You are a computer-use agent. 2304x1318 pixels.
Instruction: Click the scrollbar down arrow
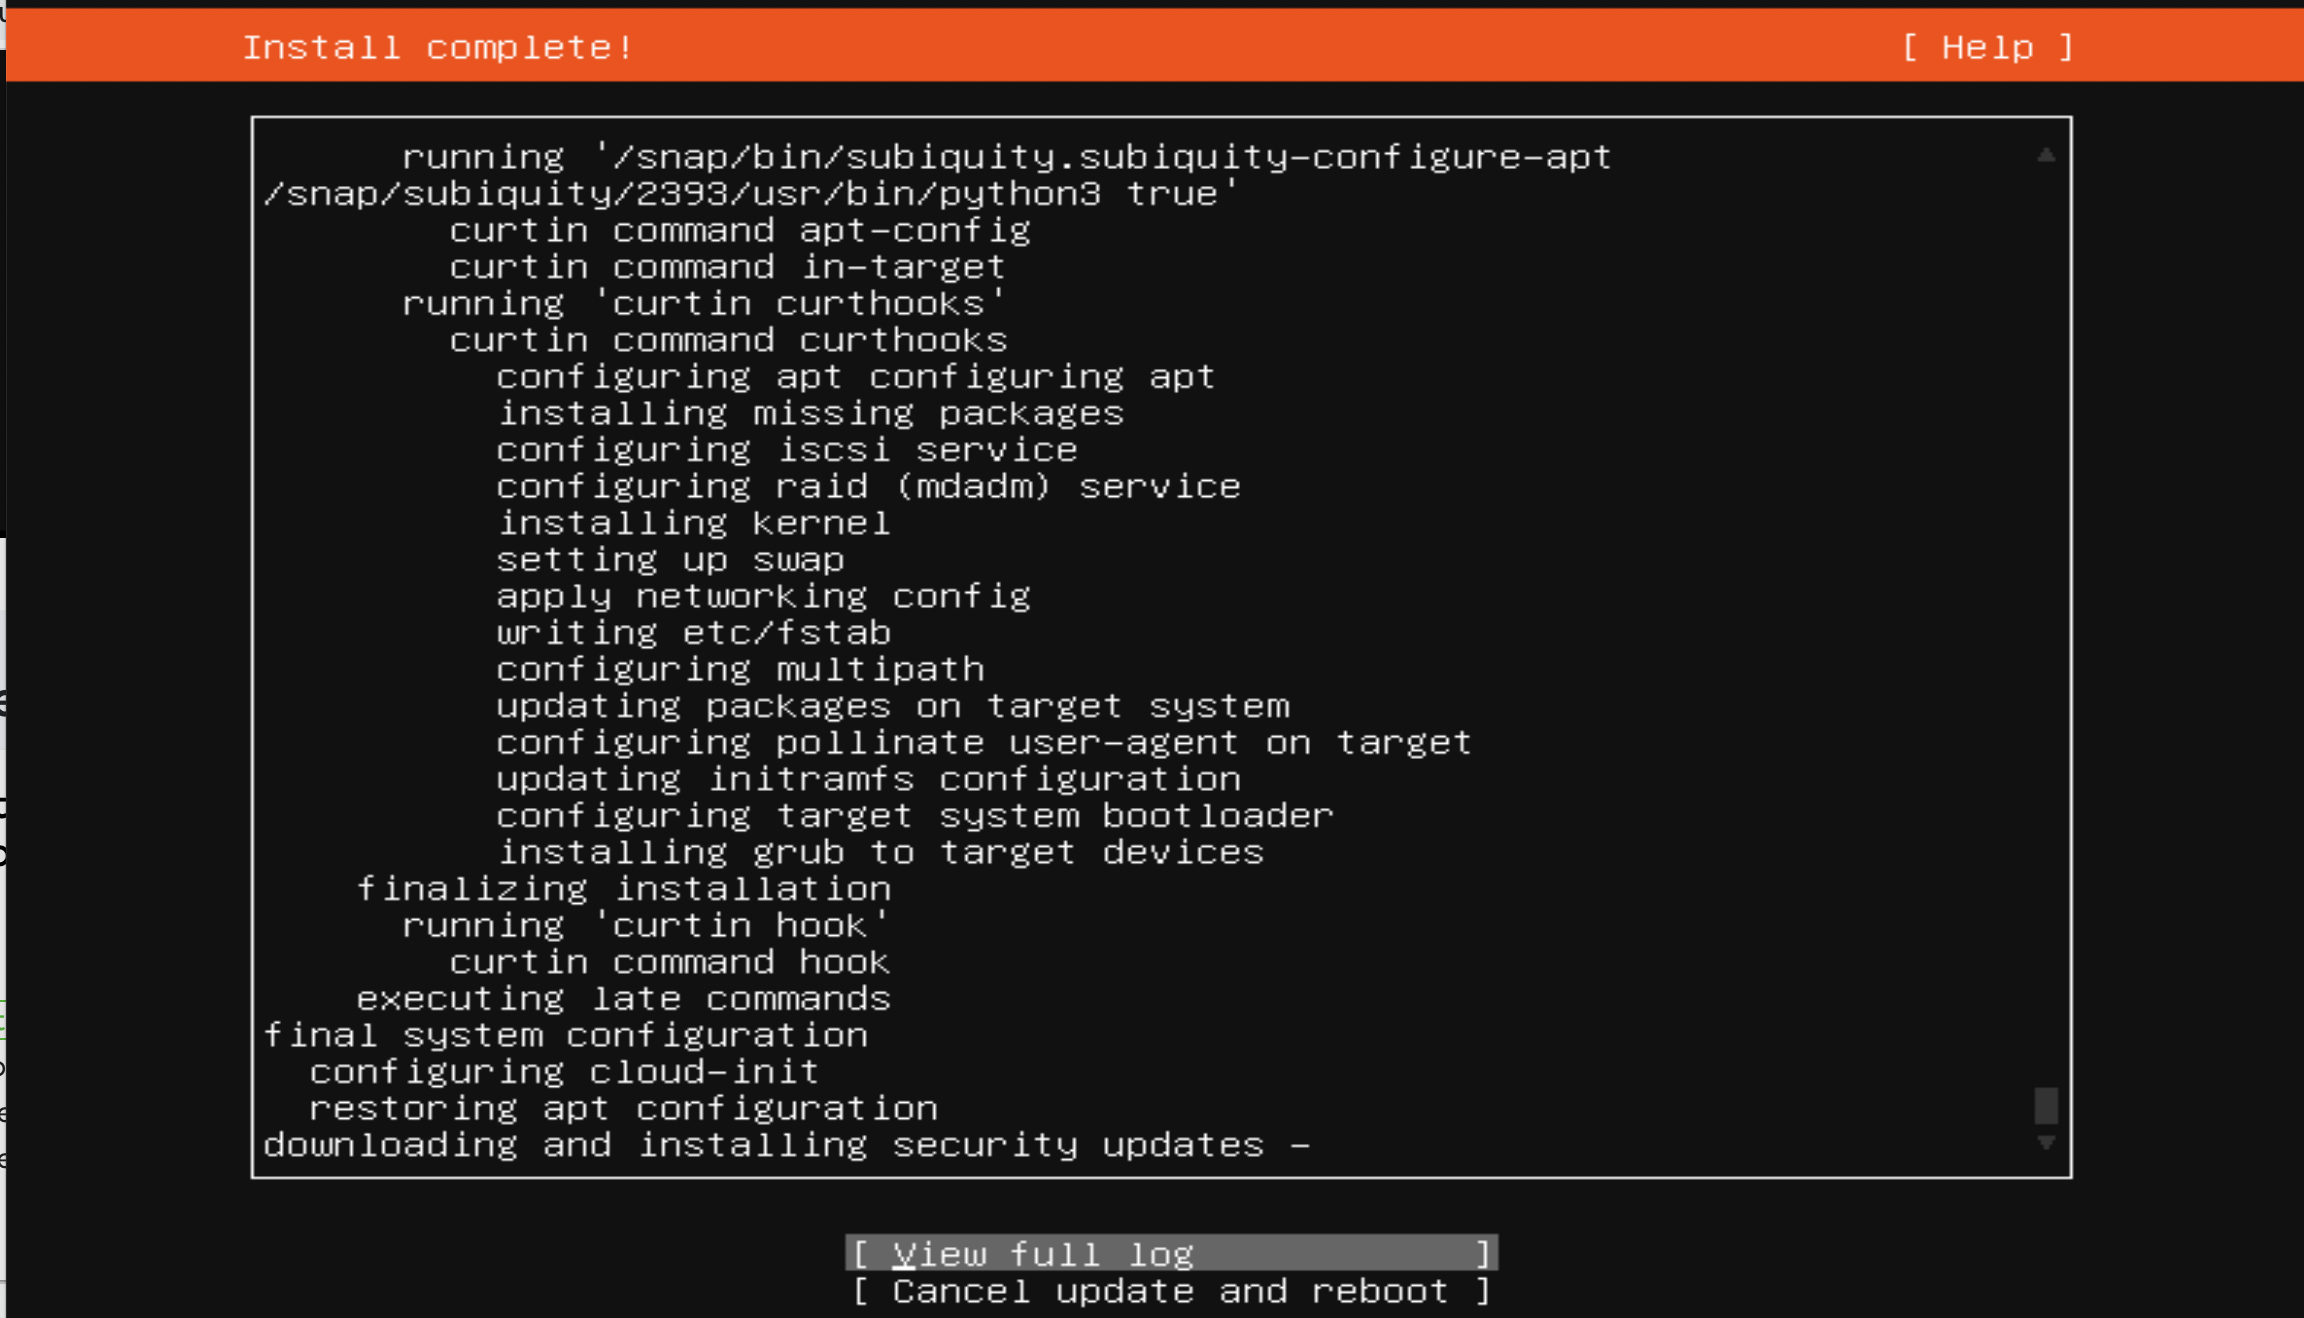click(2046, 1140)
